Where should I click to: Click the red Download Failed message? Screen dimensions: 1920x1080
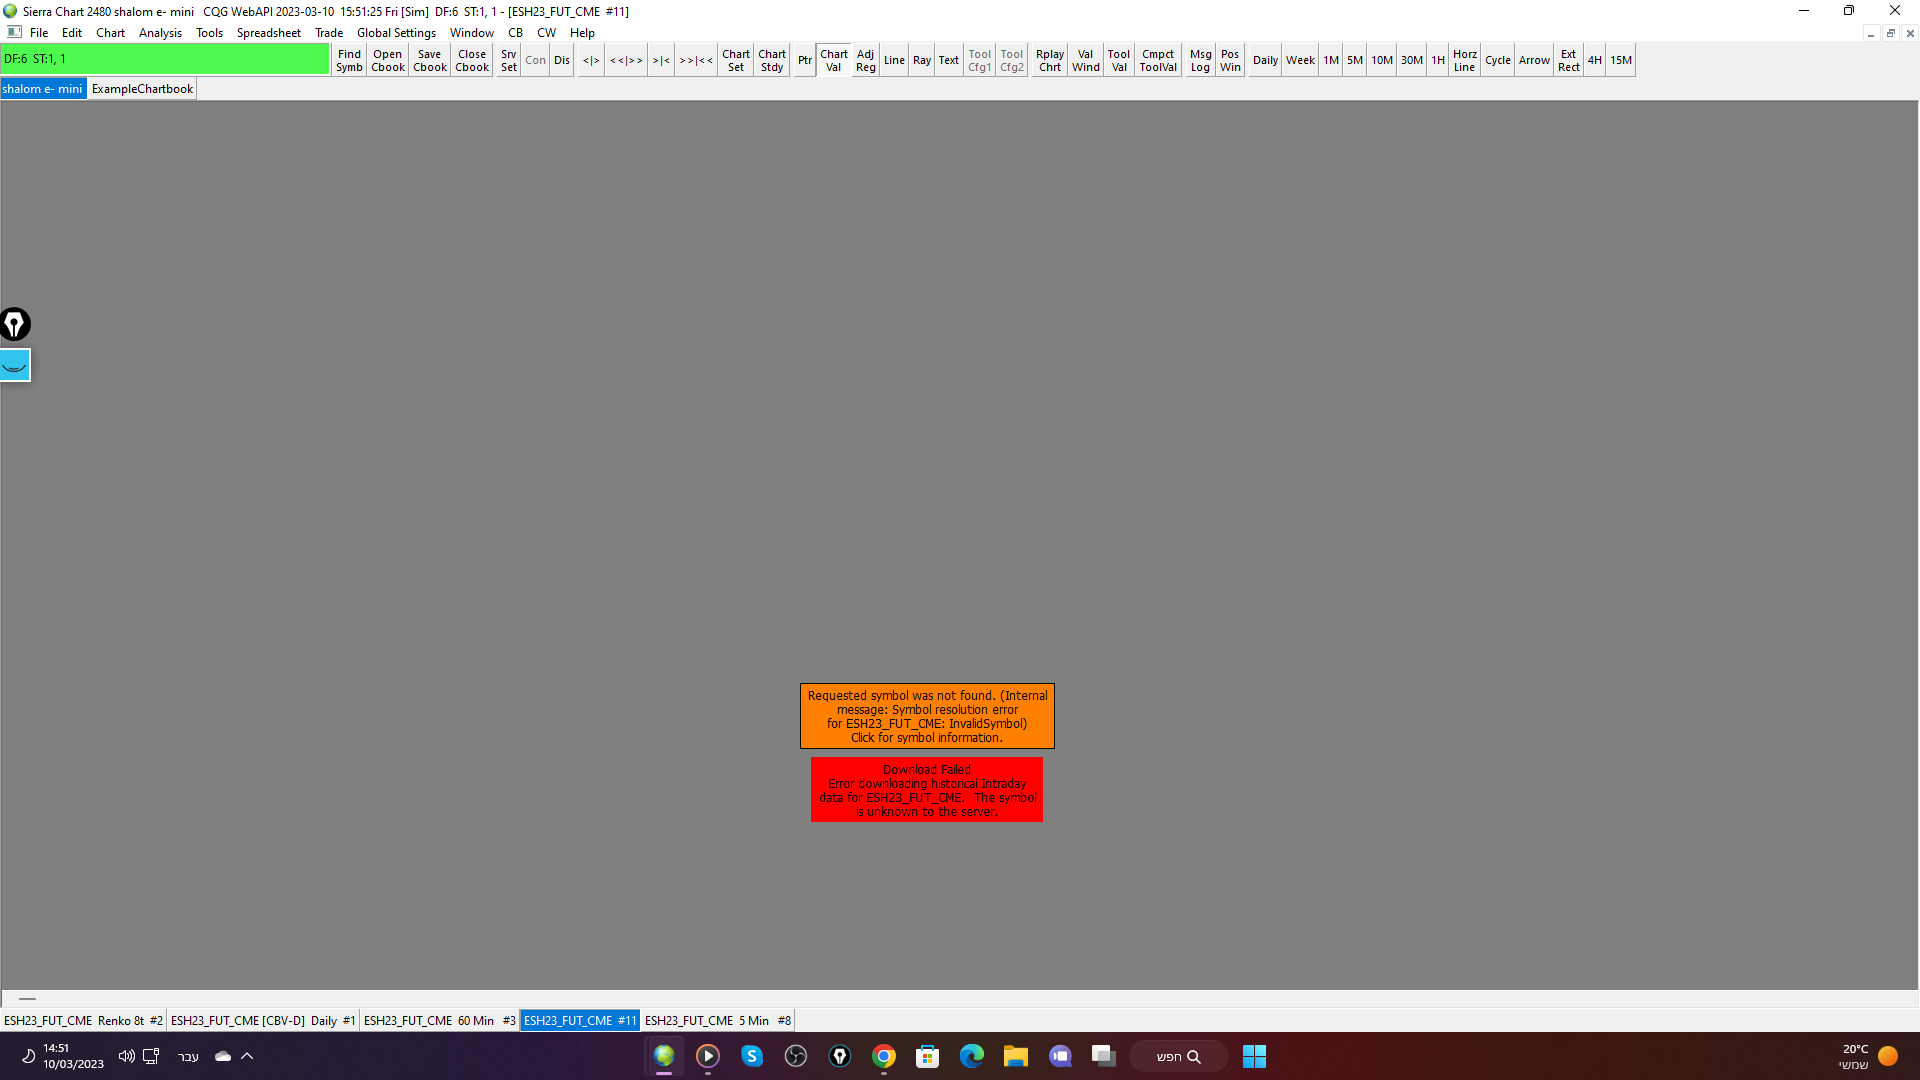pyautogui.click(x=927, y=790)
